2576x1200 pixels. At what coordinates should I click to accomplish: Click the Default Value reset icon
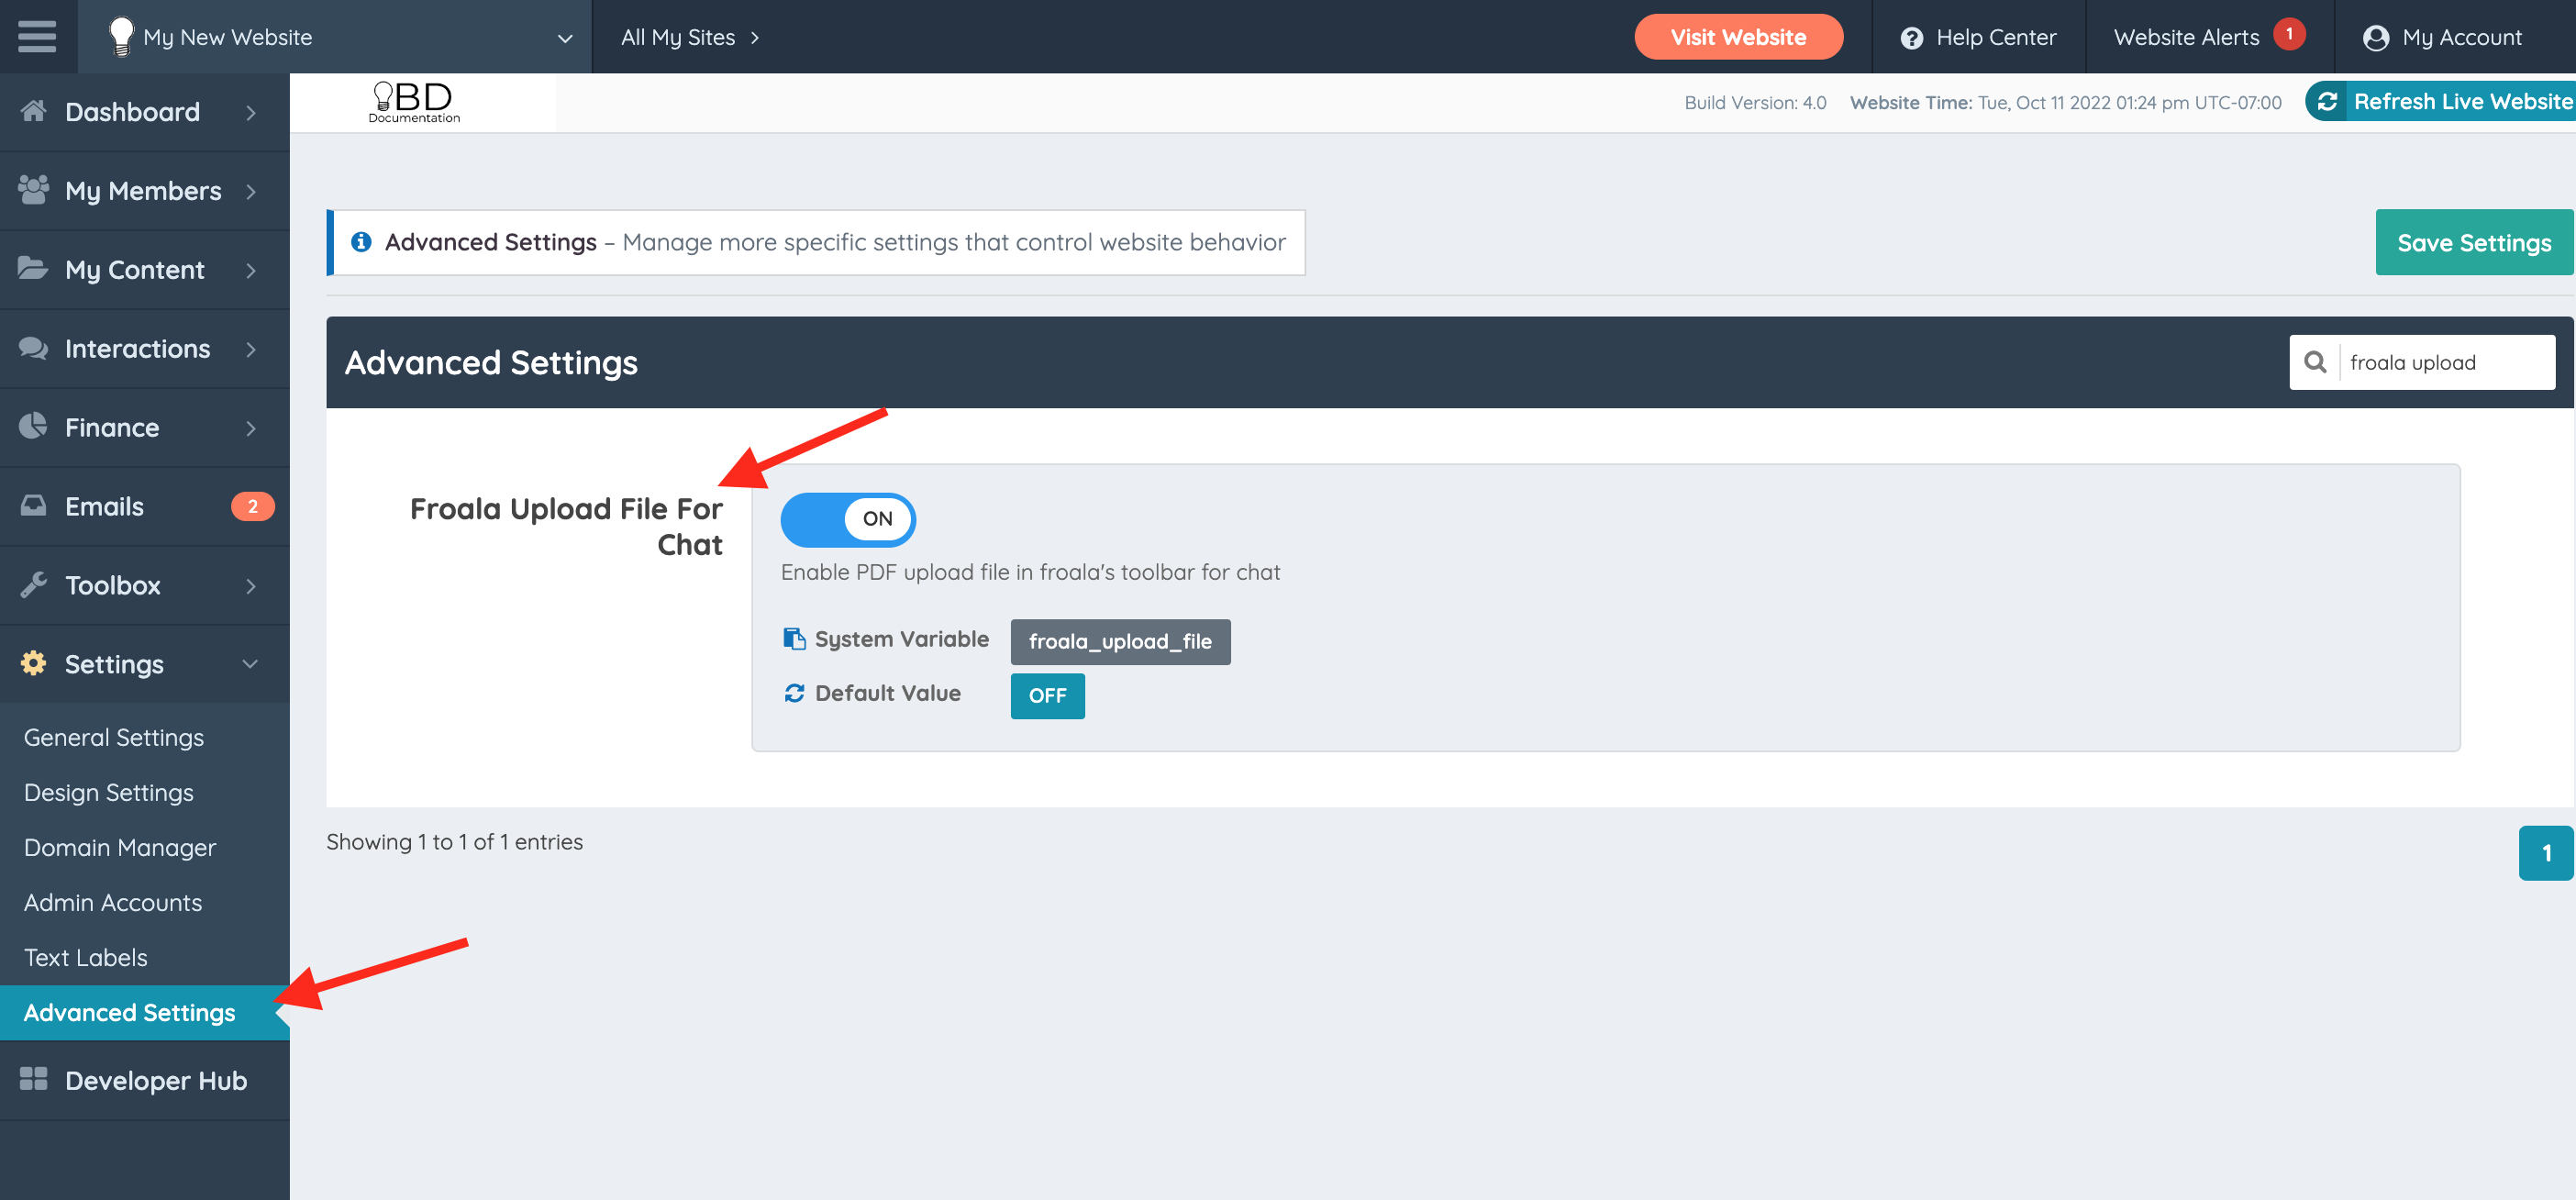[x=794, y=693]
